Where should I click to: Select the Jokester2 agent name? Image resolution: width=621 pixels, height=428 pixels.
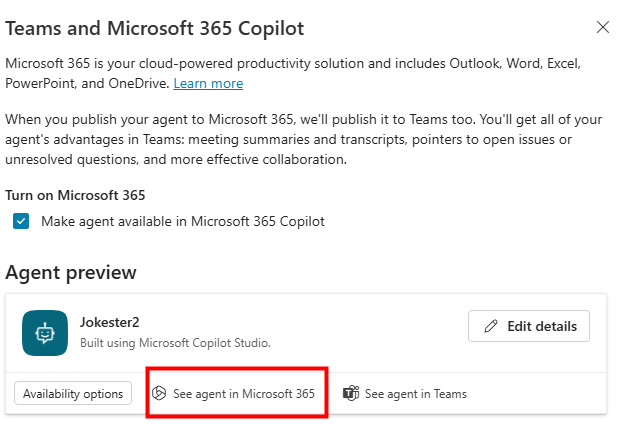[x=109, y=324]
